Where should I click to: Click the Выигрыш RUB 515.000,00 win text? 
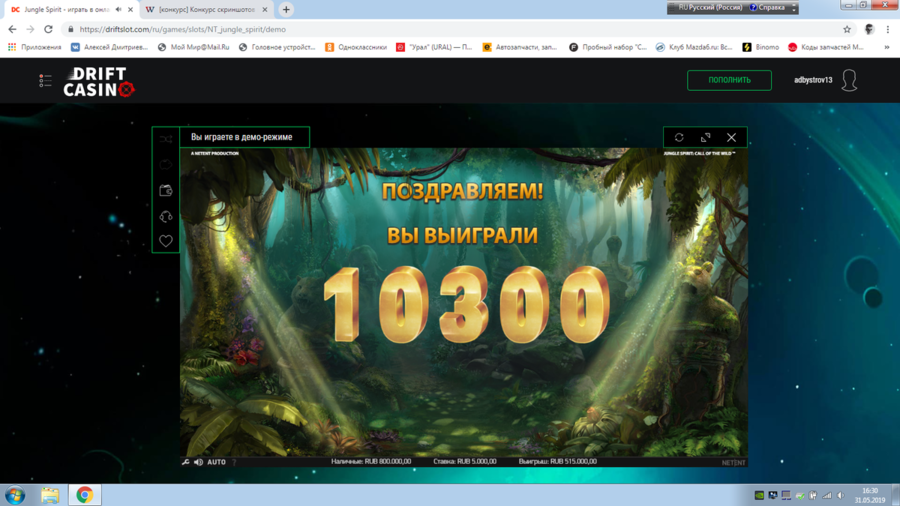click(x=557, y=461)
